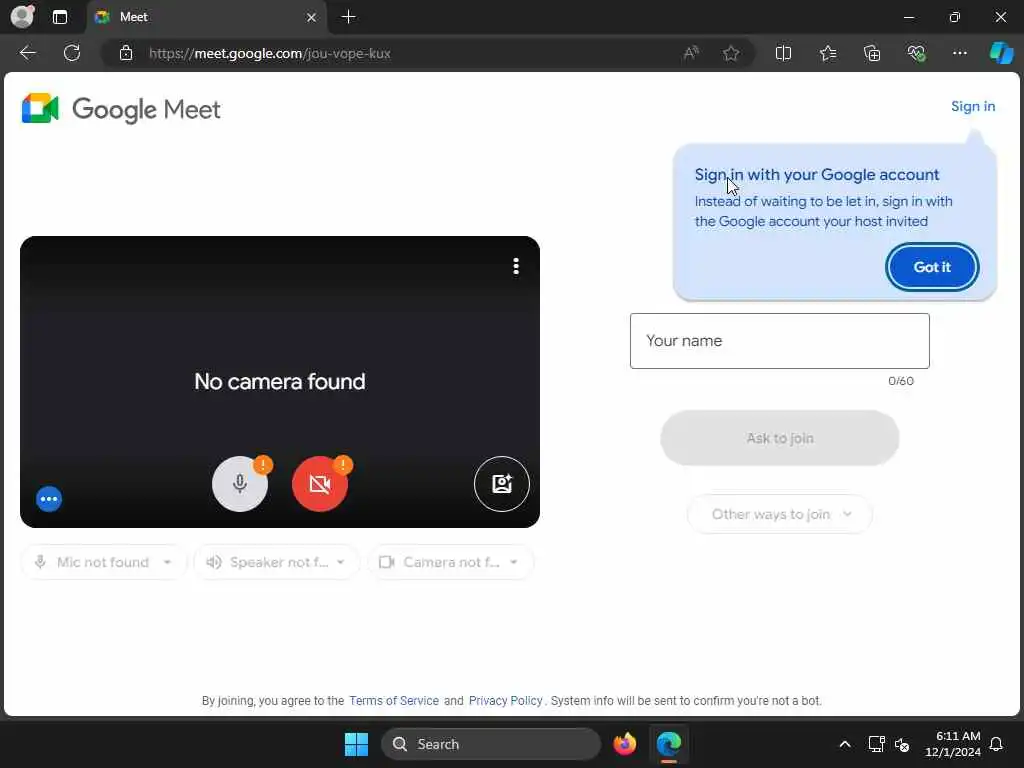Open the browser profile avatar
1024x768 pixels.
pos(22,16)
